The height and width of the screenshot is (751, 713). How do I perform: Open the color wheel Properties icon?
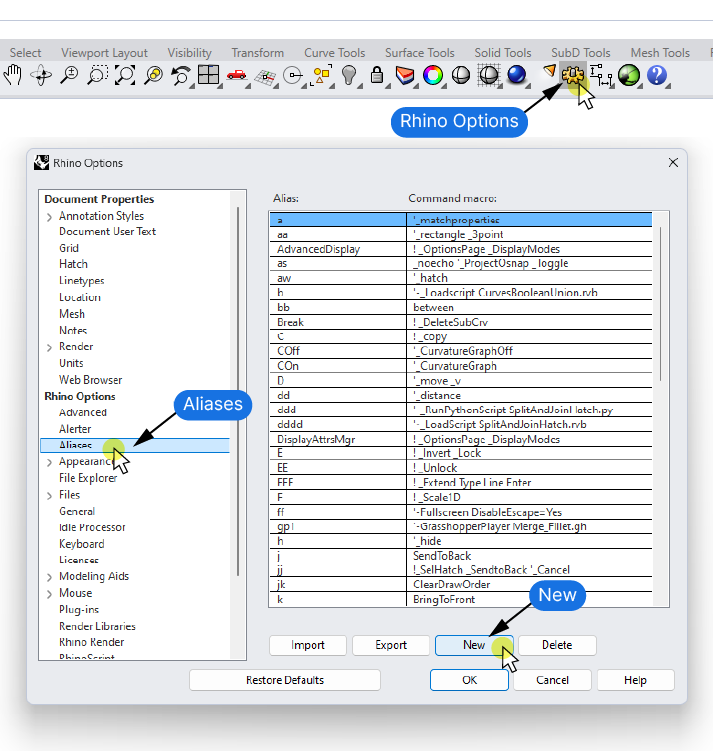click(433, 75)
